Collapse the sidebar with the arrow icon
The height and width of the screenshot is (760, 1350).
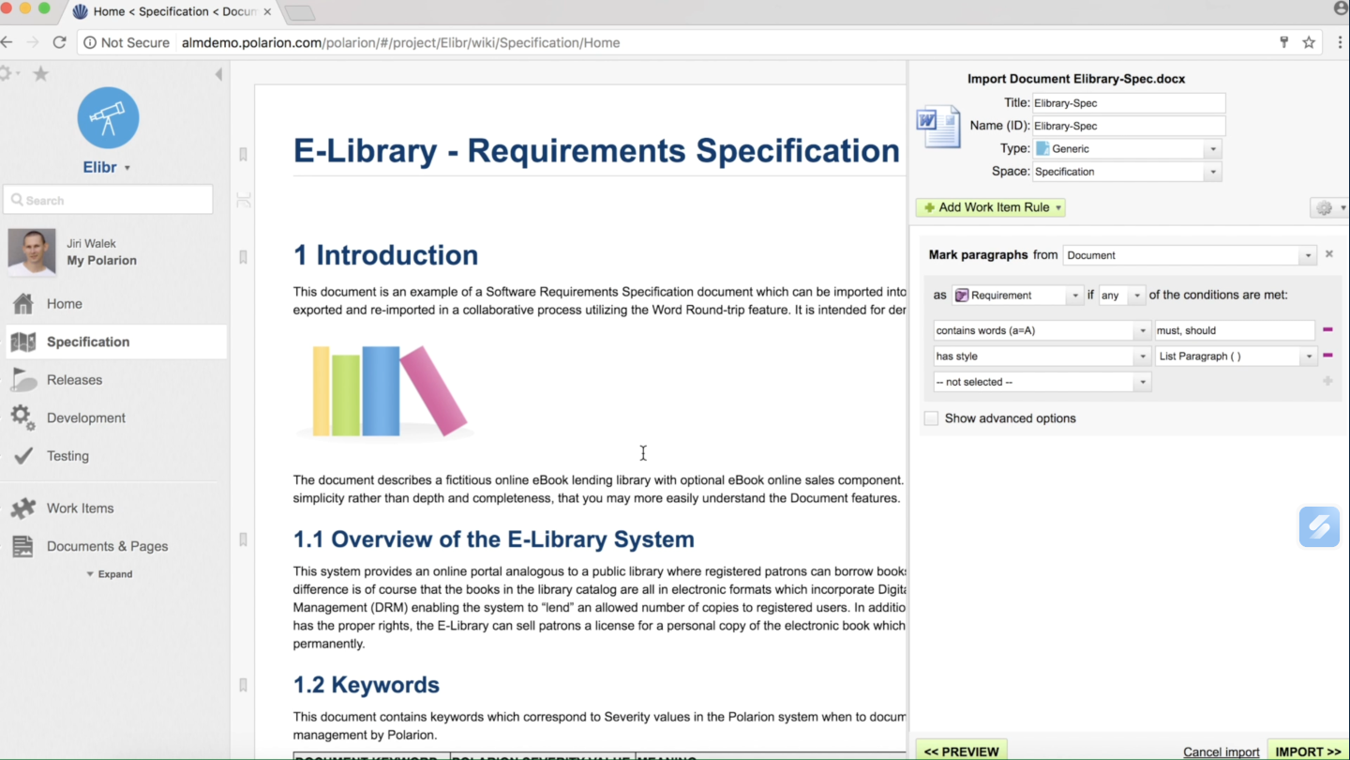[x=219, y=74]
